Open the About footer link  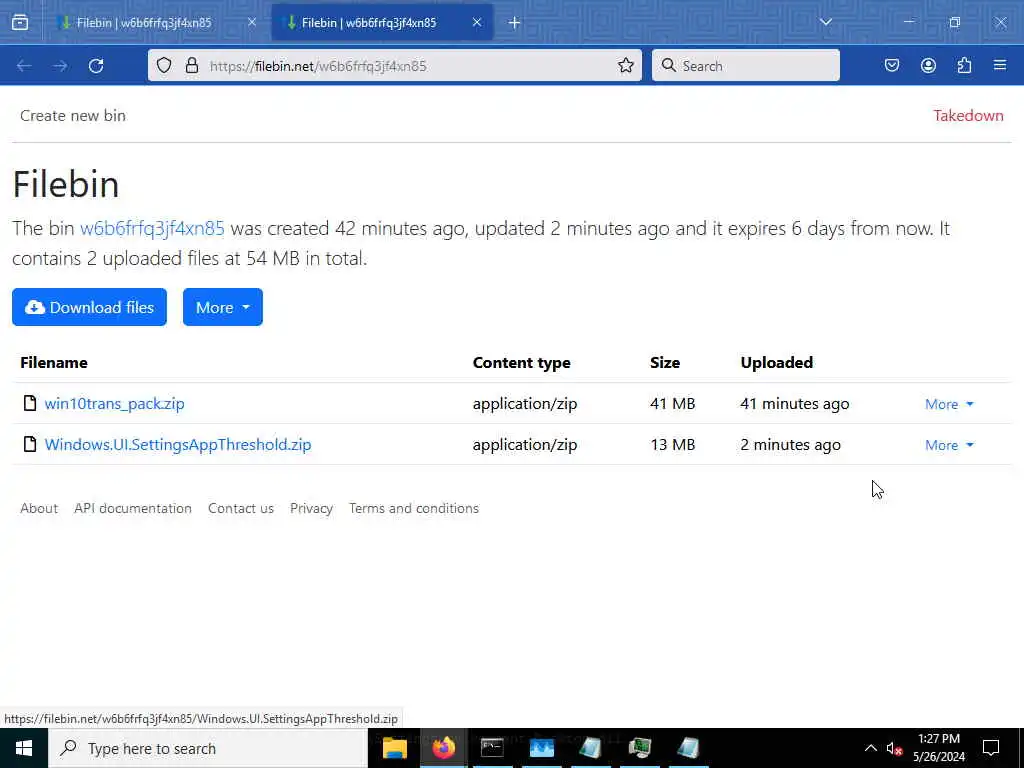pyautogui.click(x=39, y=508)
